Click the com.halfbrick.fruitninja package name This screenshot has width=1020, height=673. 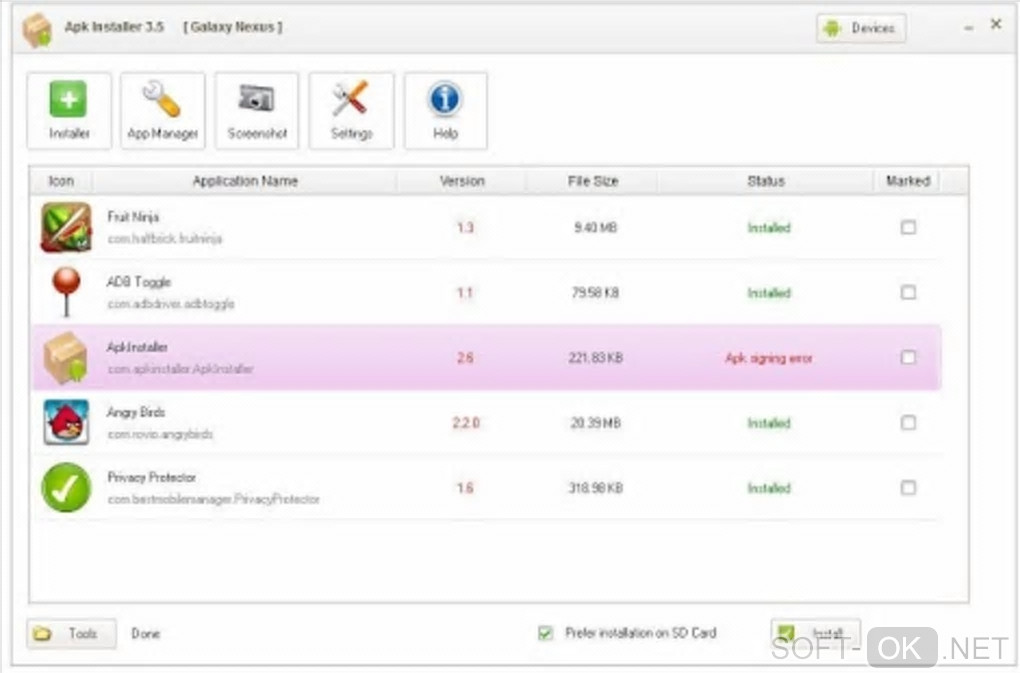[x=165, y=239]
